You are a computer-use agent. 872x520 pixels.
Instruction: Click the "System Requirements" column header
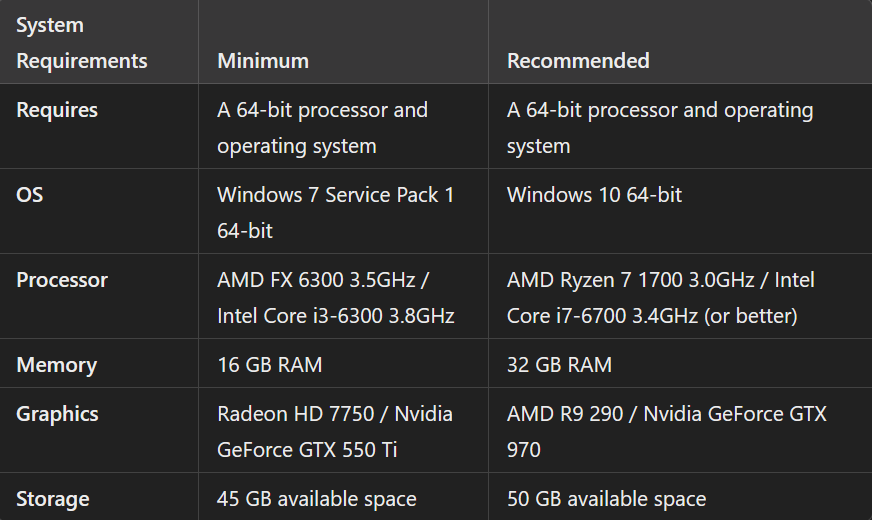coord(82,42)
